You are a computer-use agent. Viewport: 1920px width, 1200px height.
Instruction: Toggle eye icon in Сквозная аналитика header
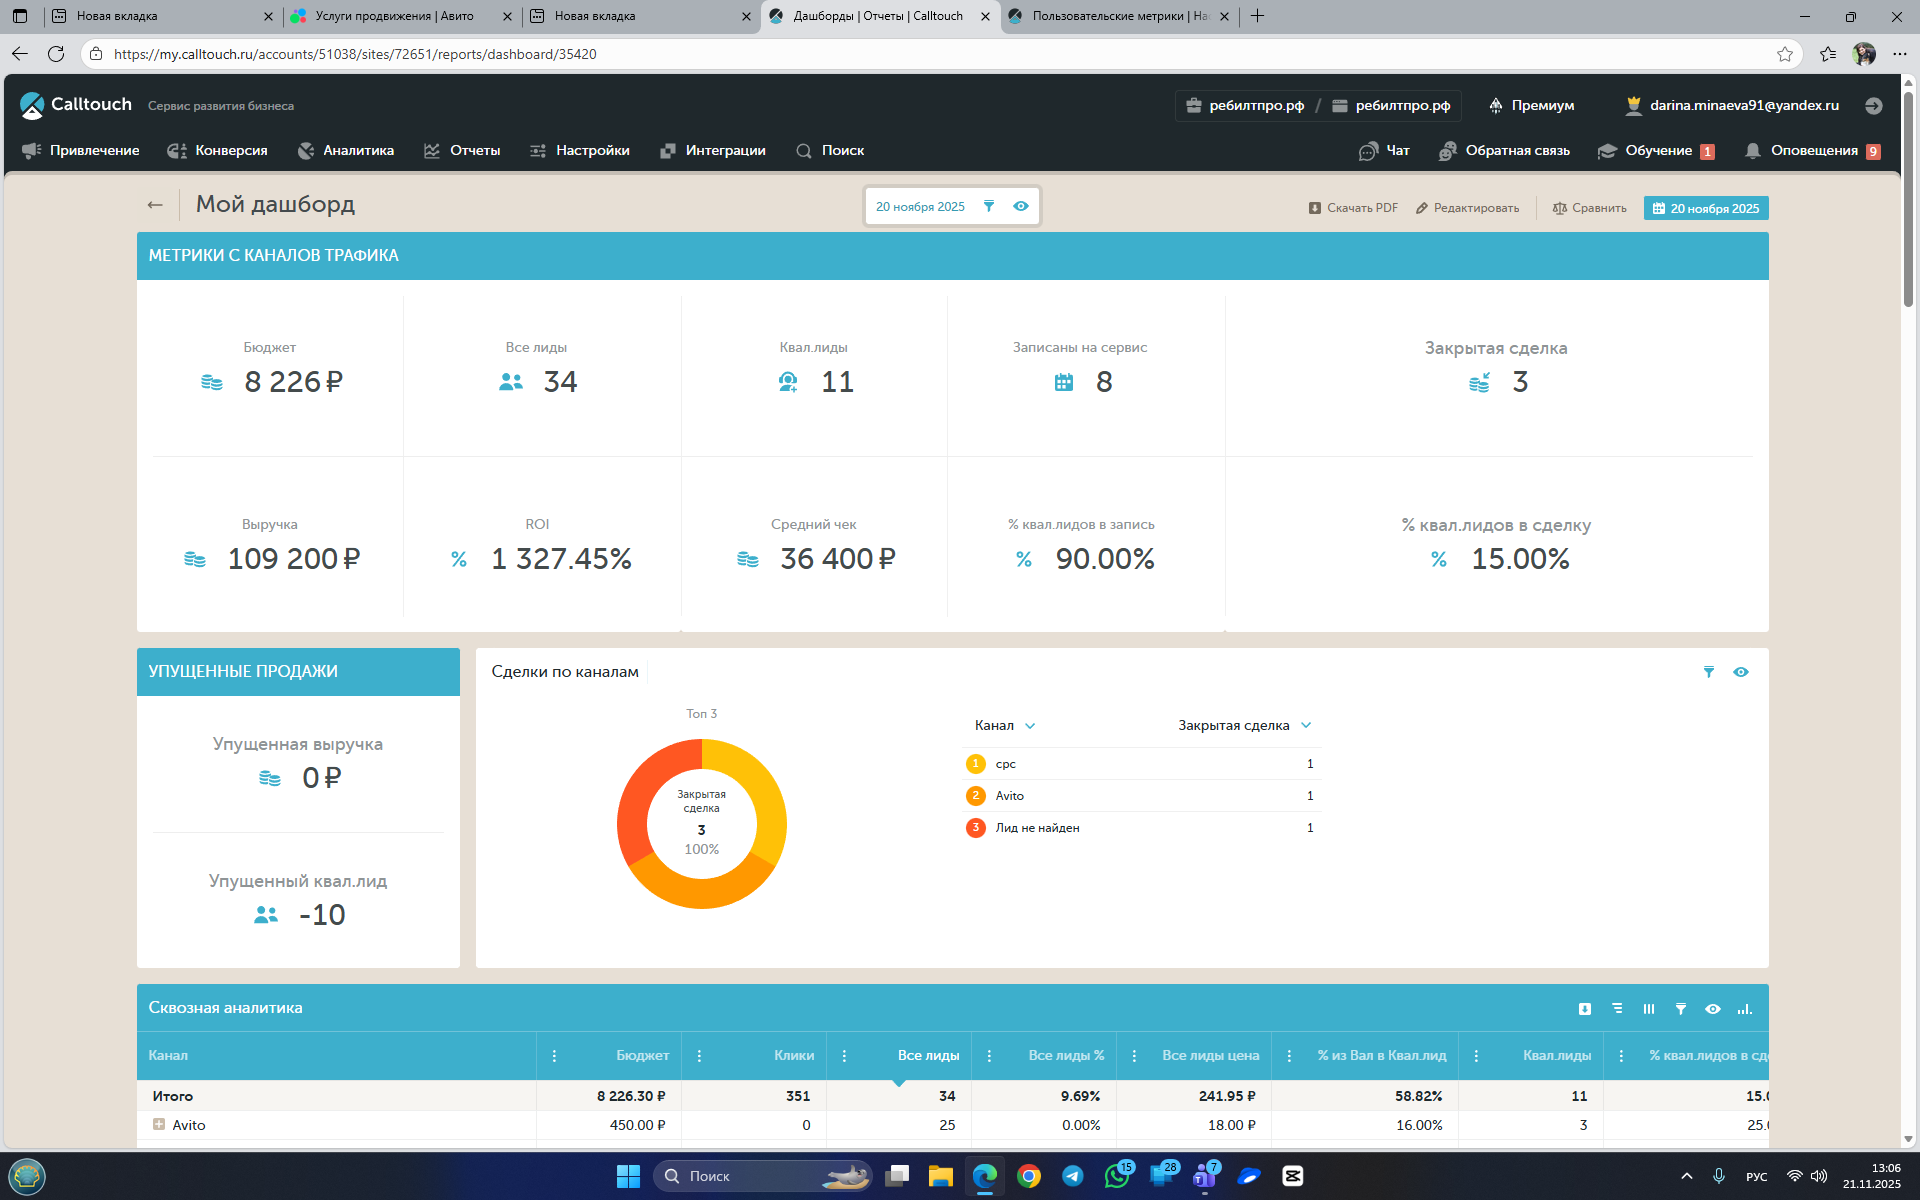point(1713,1009)
